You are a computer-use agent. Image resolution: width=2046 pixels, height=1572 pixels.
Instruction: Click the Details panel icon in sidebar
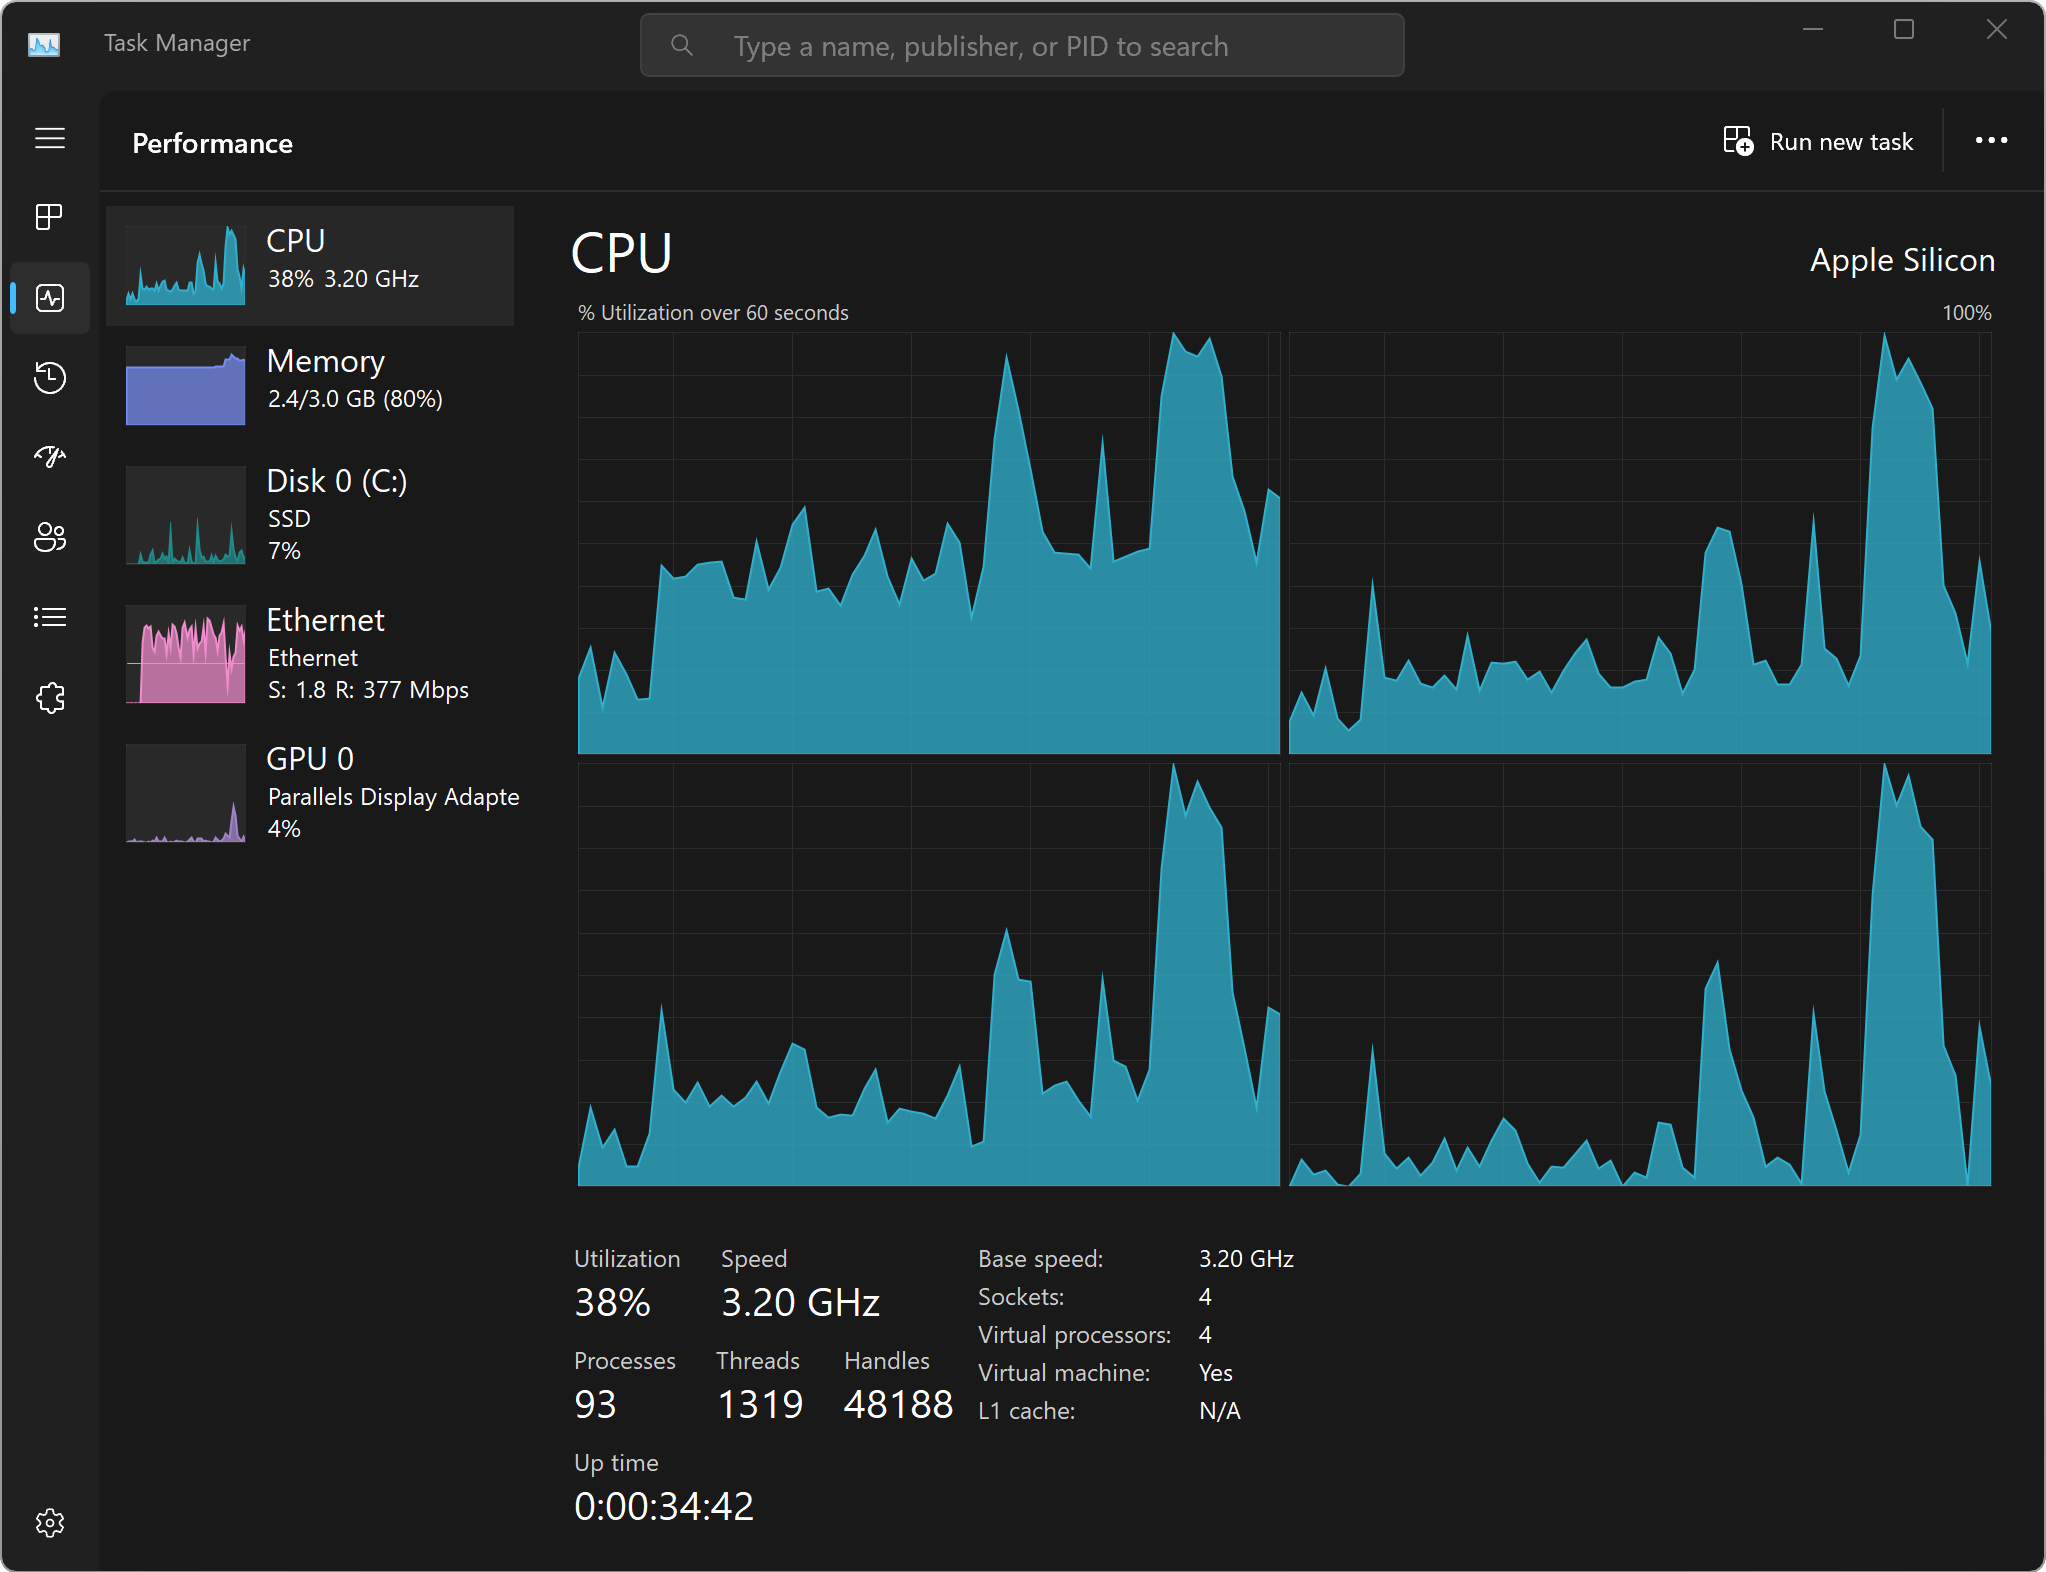[x=48, y=618]
